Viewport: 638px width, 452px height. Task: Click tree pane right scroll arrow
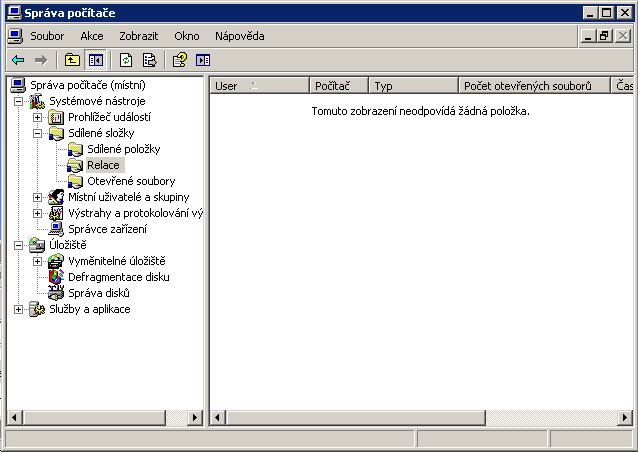click(x=194, y=417)
